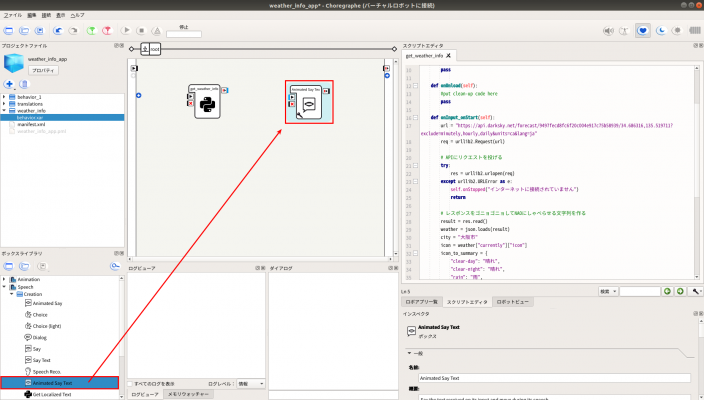Click the 名前 input field in inspector
Screen dimensions: 704x400
tap(555, 378)
